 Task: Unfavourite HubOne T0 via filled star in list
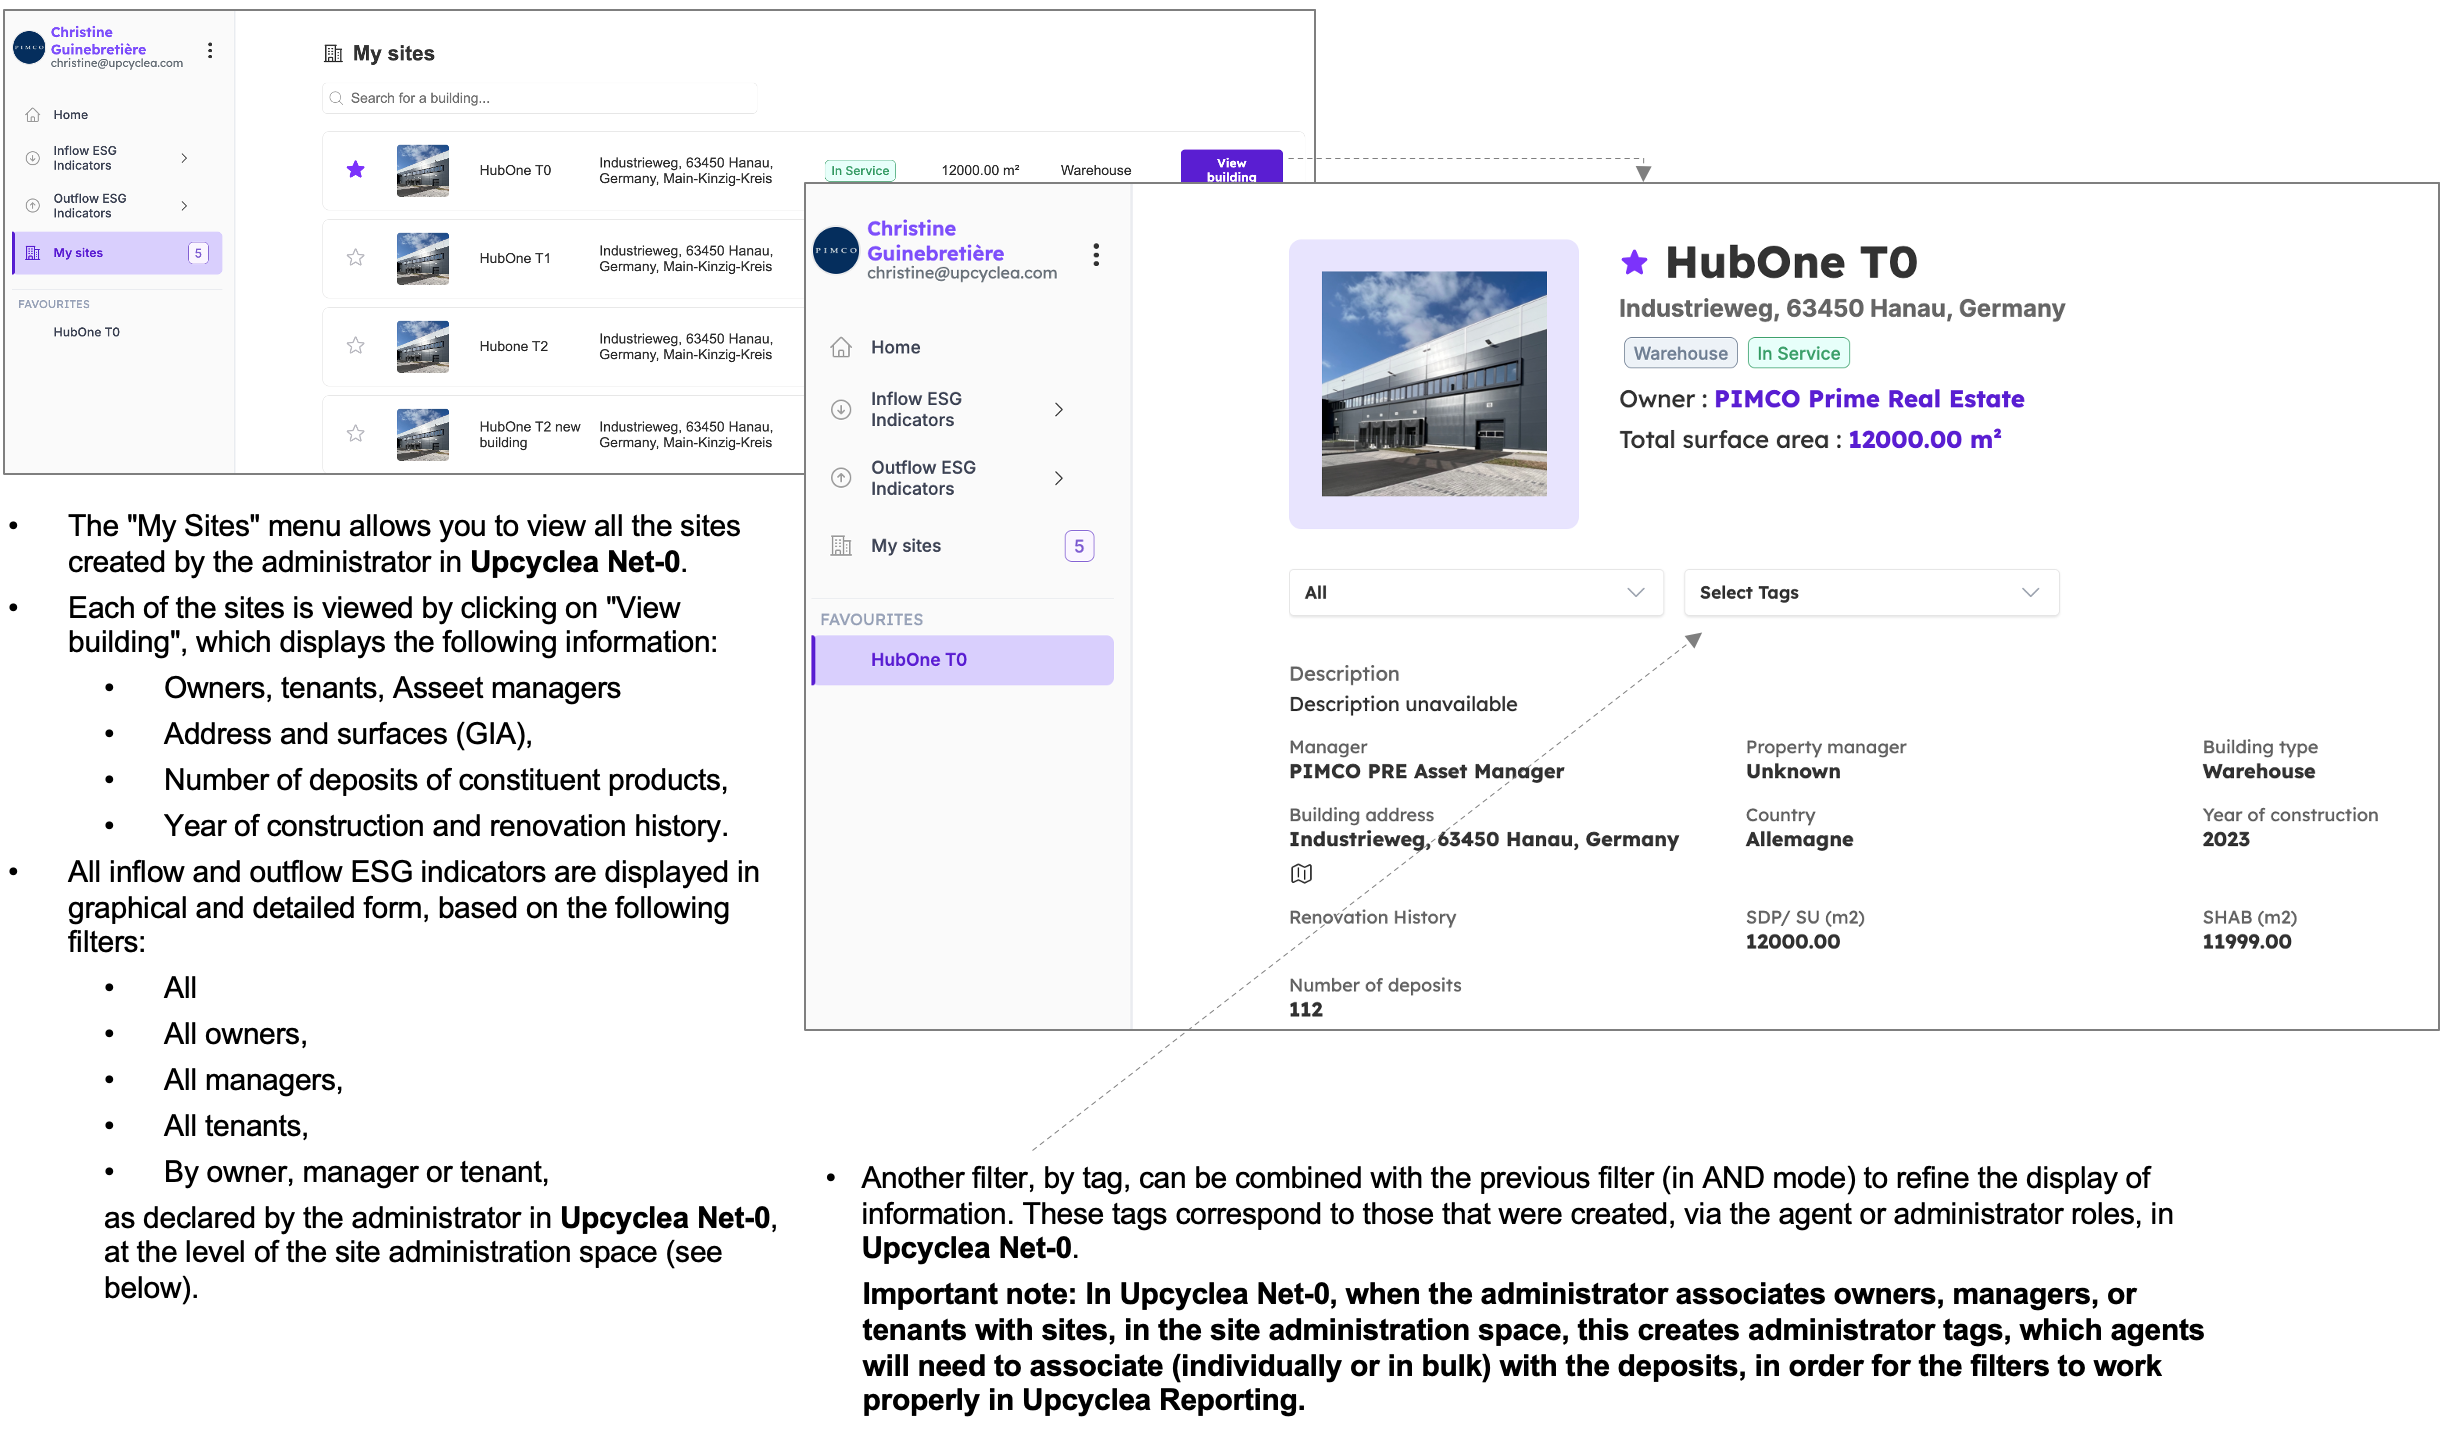(355, 170)
